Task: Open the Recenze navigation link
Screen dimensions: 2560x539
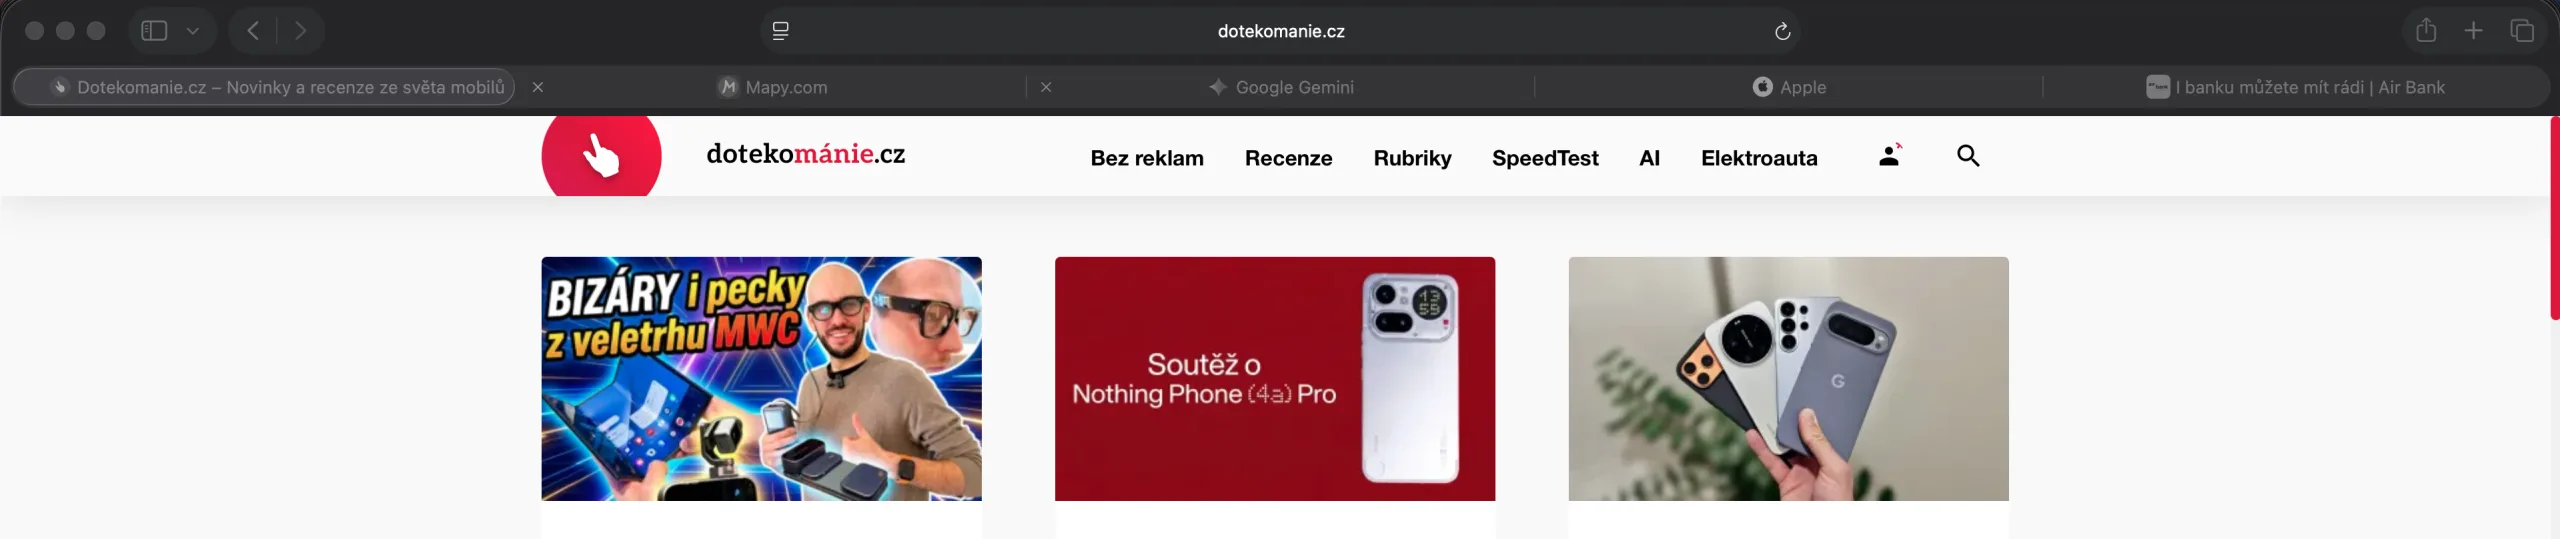Action: (x=1288, y=158)
